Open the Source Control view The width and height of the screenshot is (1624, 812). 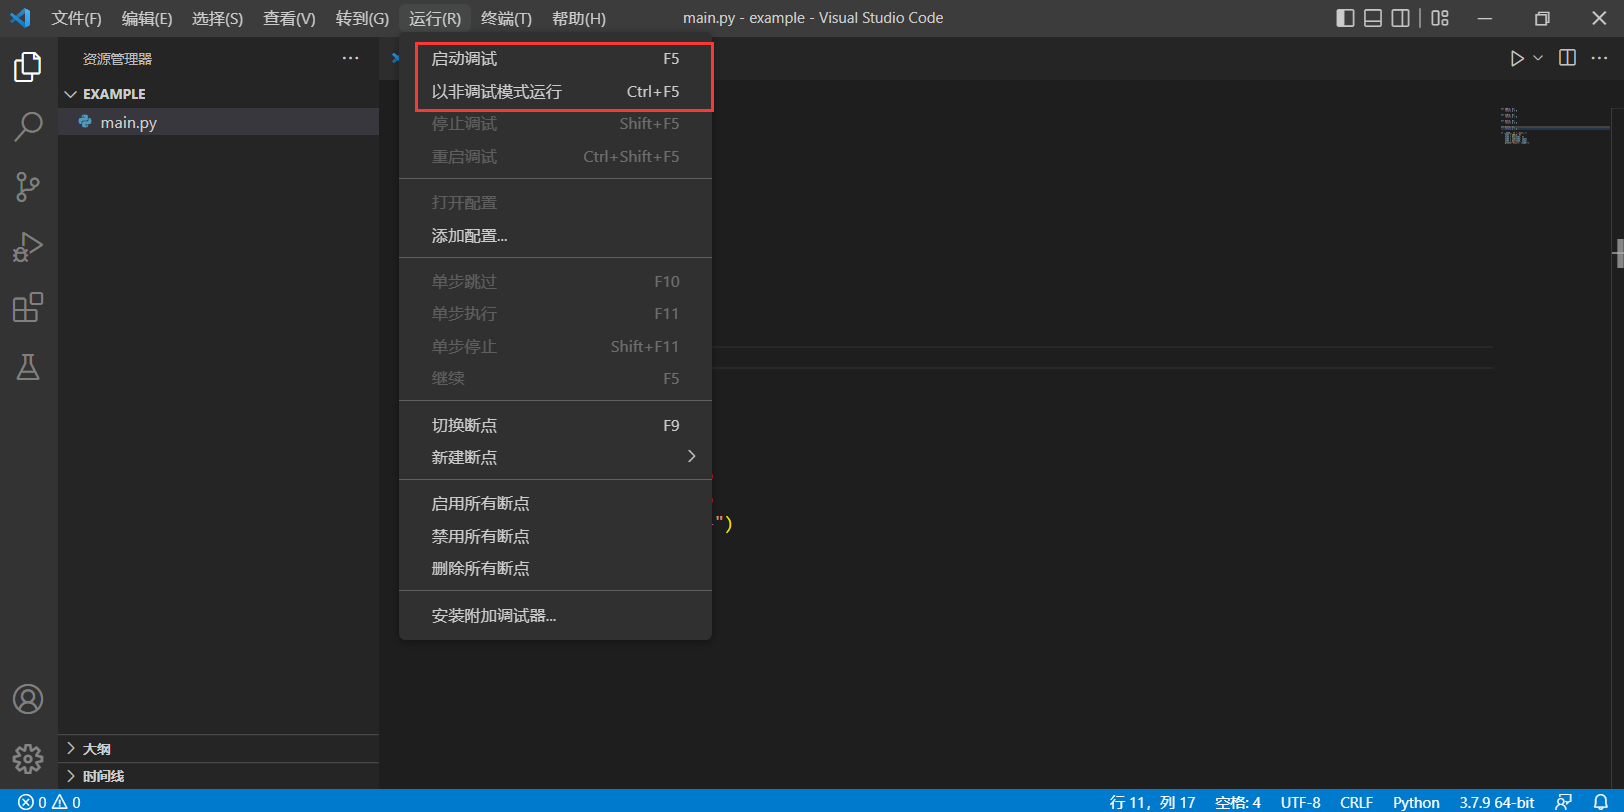pos(28,187)
